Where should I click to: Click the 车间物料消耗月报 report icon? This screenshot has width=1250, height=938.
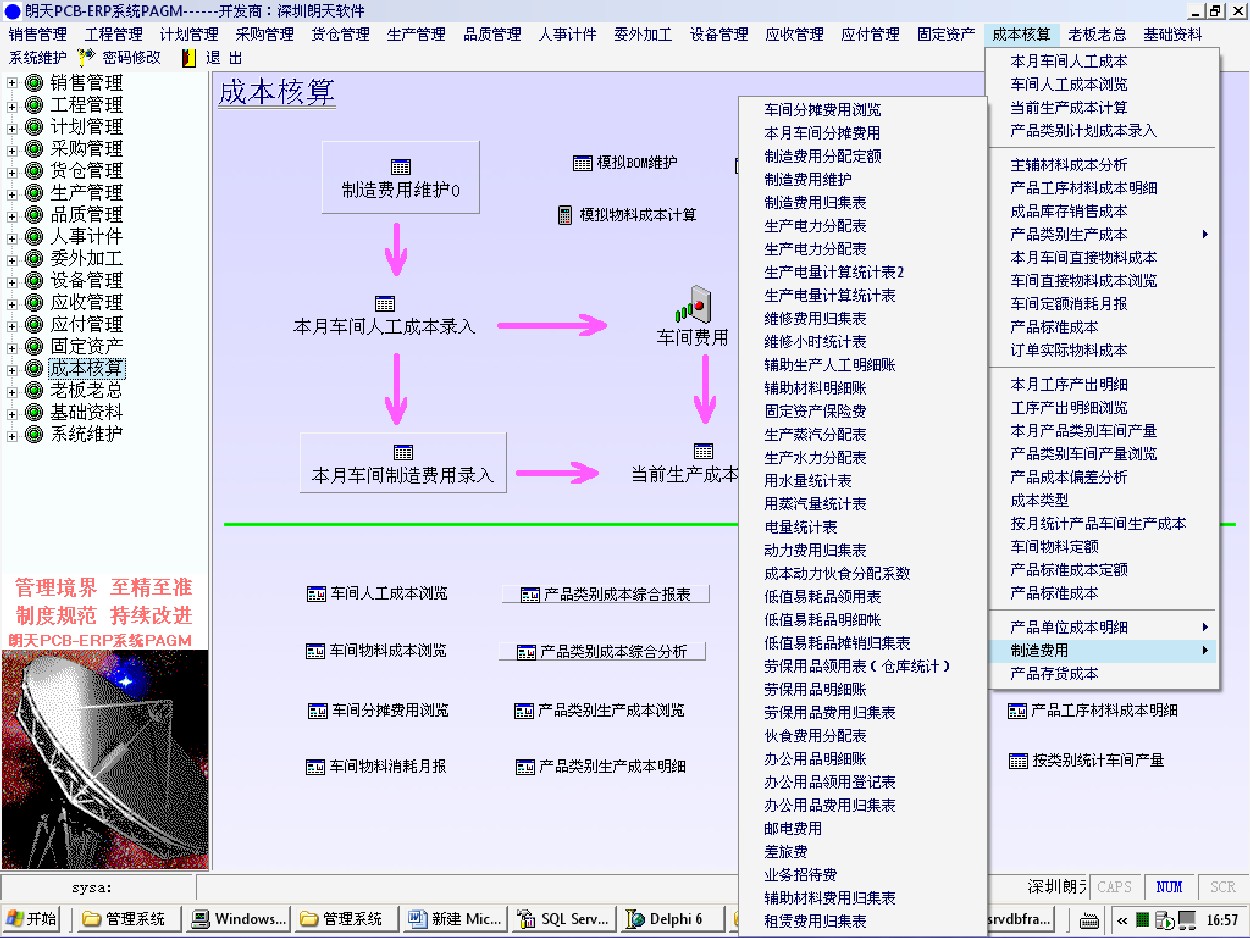tap(316, 767)
